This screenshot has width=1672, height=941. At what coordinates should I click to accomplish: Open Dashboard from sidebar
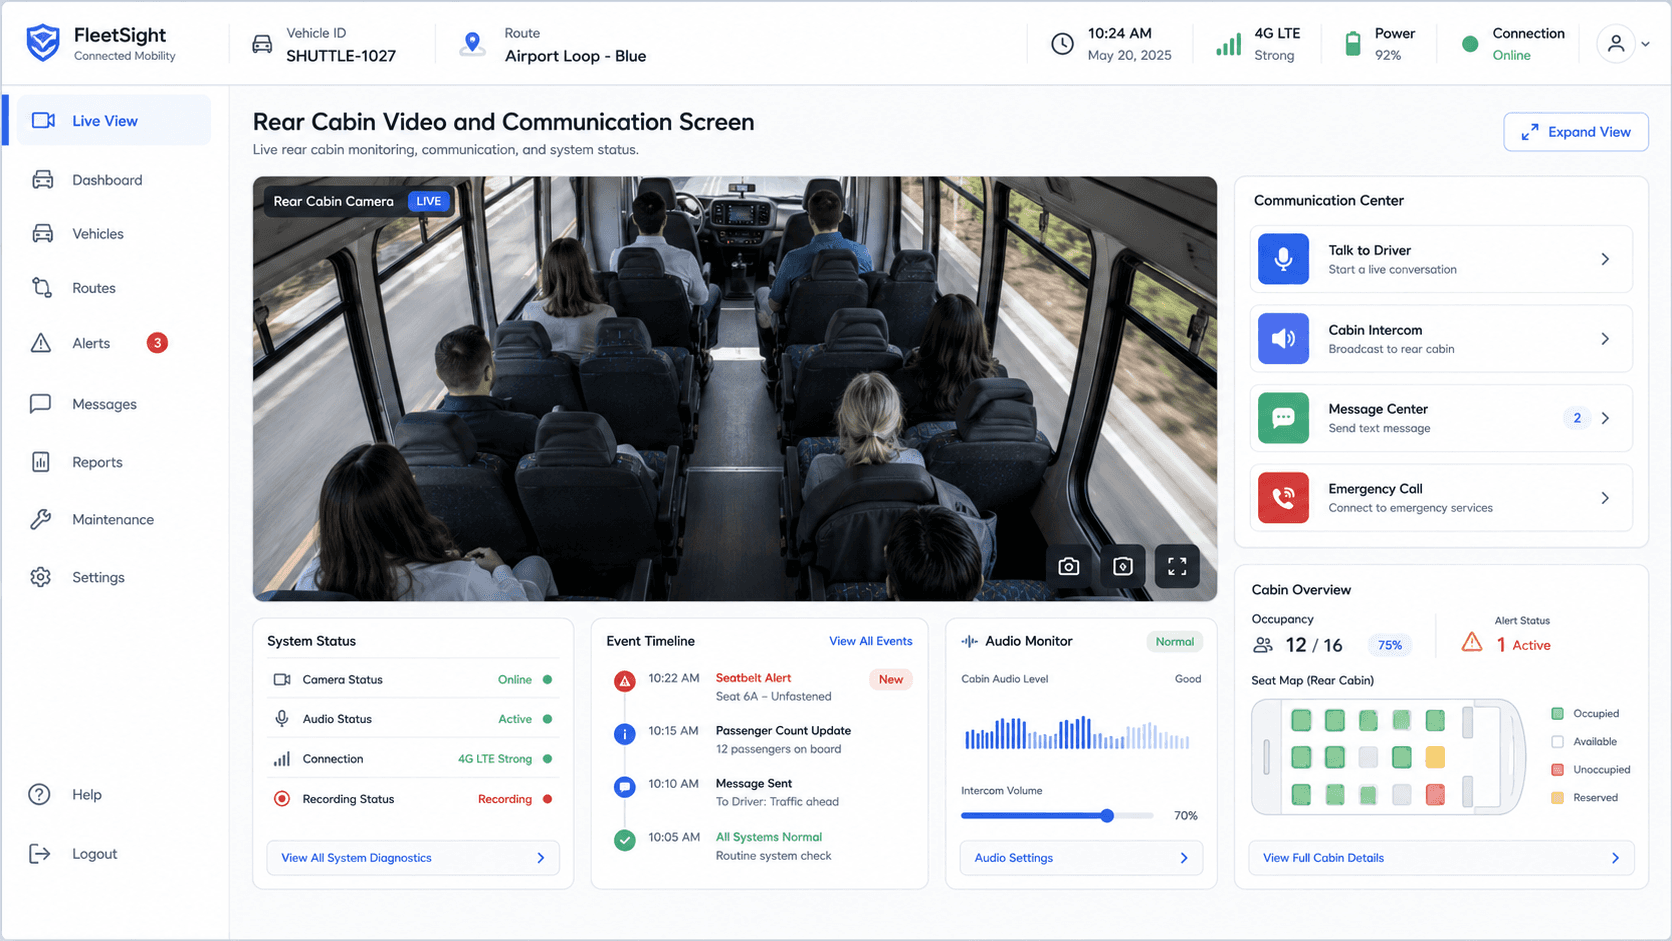pos(107,180)
